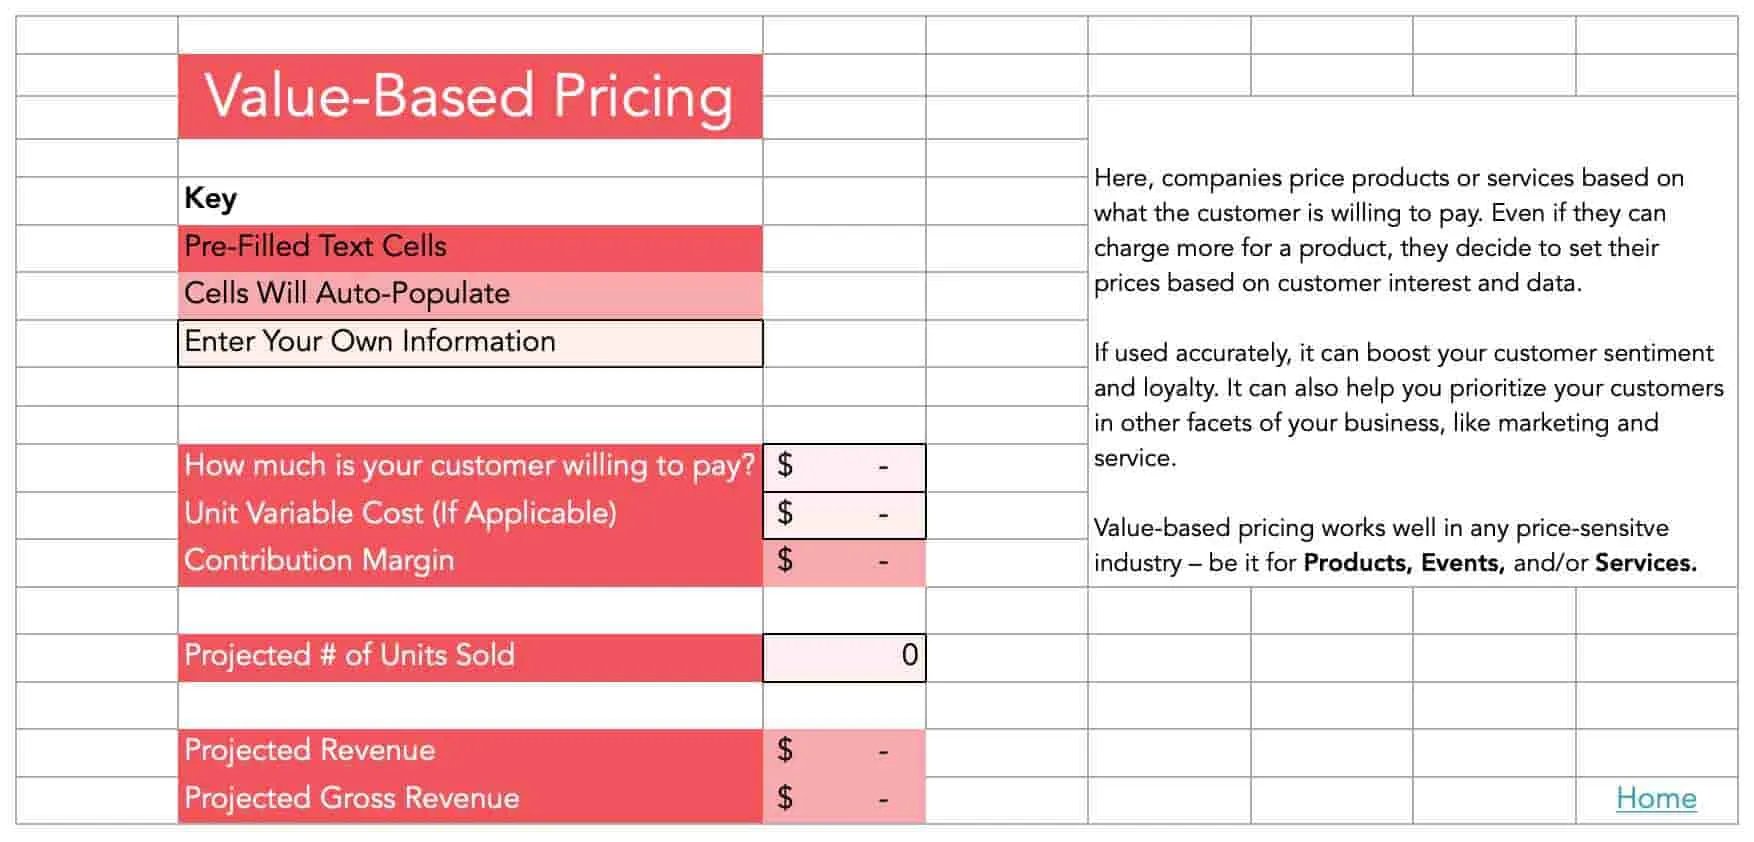
Task: Select the customer willing to pay input cell
Action: pos(844,466)
